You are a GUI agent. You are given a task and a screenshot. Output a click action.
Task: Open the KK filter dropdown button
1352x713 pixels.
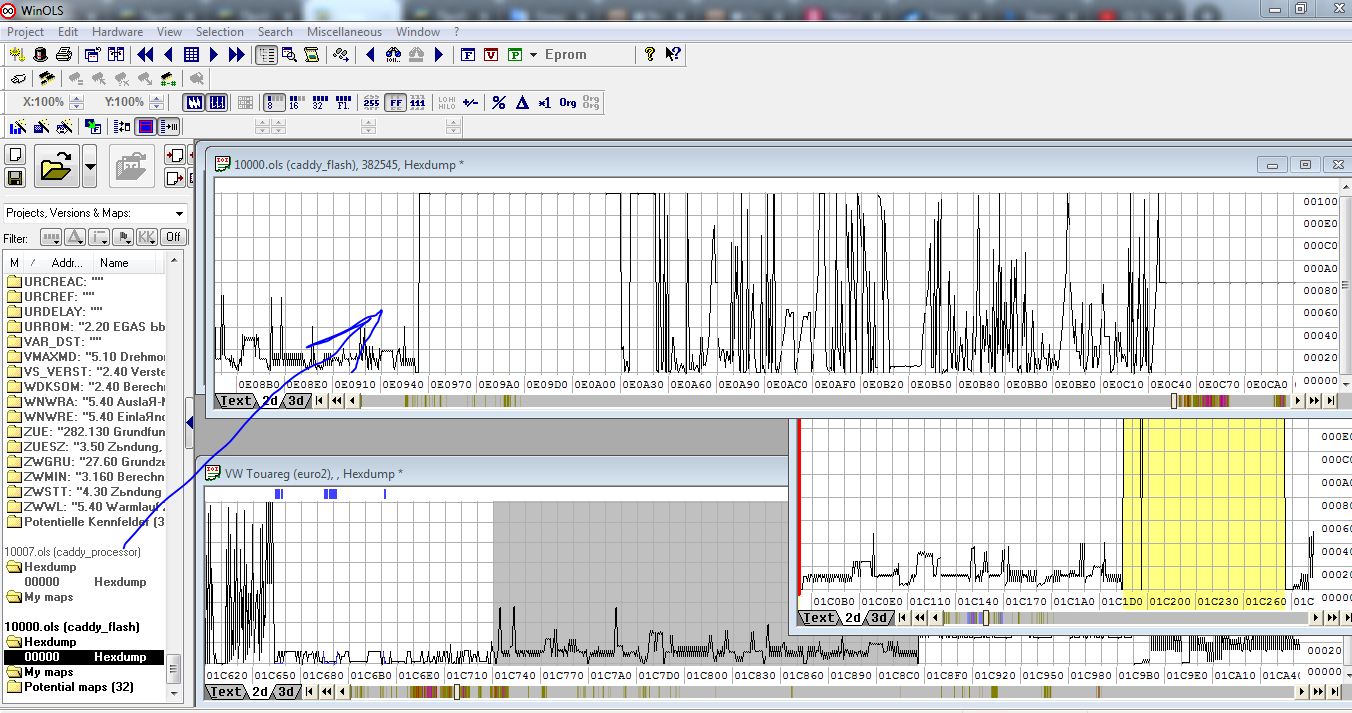147,237
